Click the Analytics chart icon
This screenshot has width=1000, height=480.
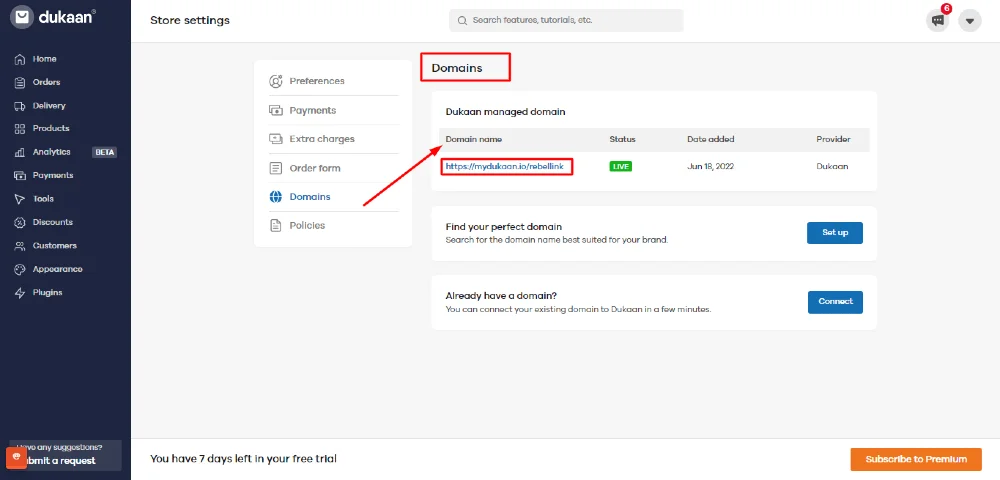tap(20, 152)
